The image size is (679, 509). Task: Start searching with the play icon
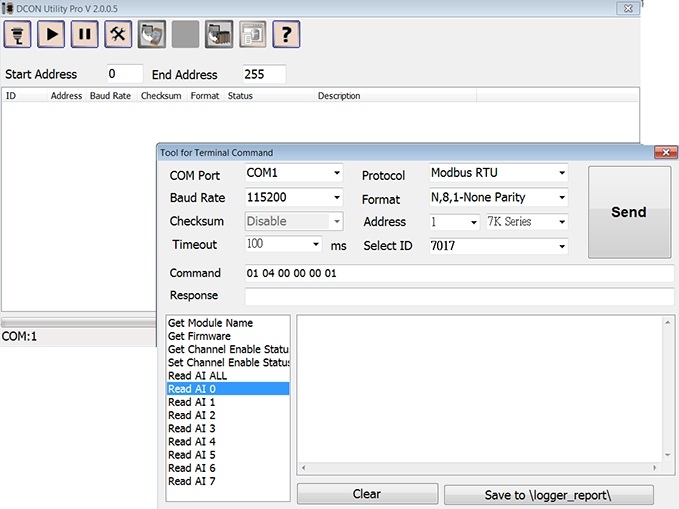[x=51, y=34]
